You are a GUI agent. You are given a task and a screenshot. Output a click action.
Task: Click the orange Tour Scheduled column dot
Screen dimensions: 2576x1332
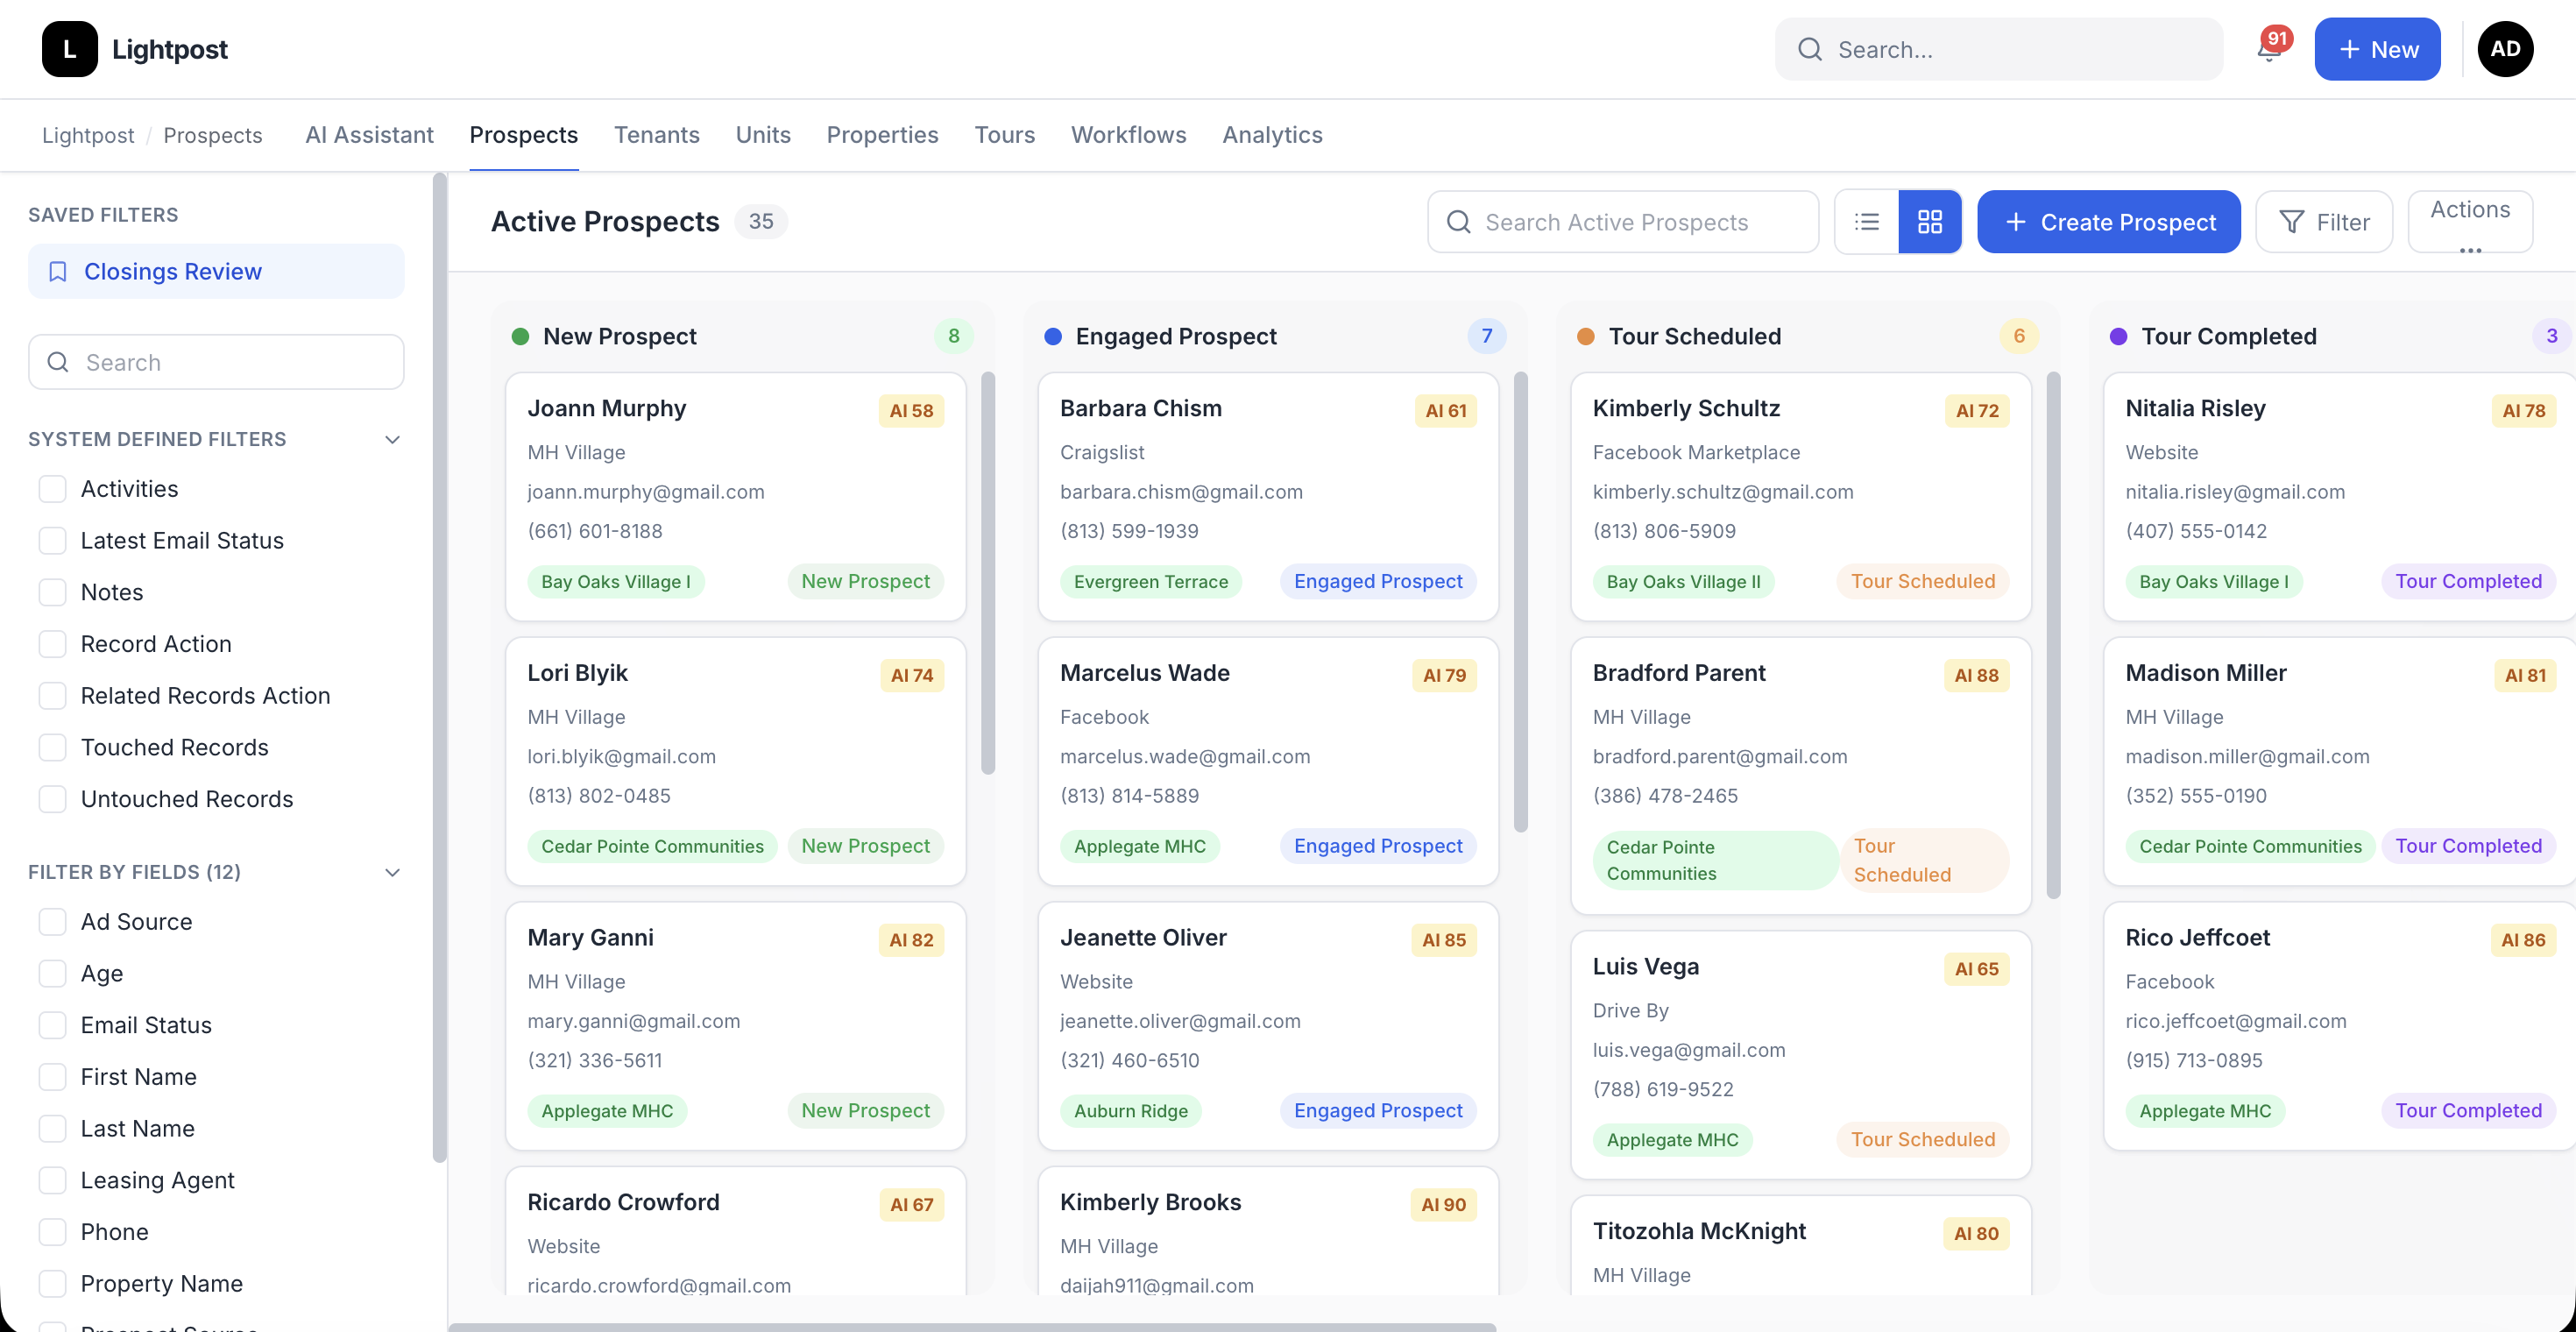(x=1586, y=337)
